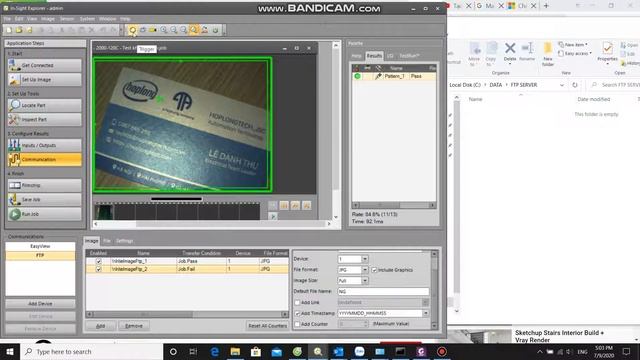Click the Default File Name input field
The image size is (640, 360).
coord(383,291)
